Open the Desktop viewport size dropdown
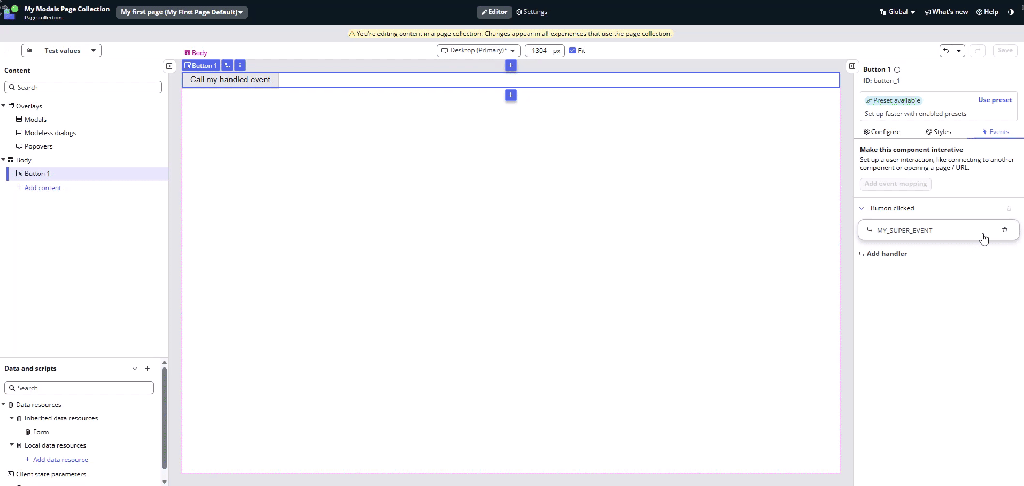The image size is (1024, 486). pyautogui.click(x=478, y=50)
